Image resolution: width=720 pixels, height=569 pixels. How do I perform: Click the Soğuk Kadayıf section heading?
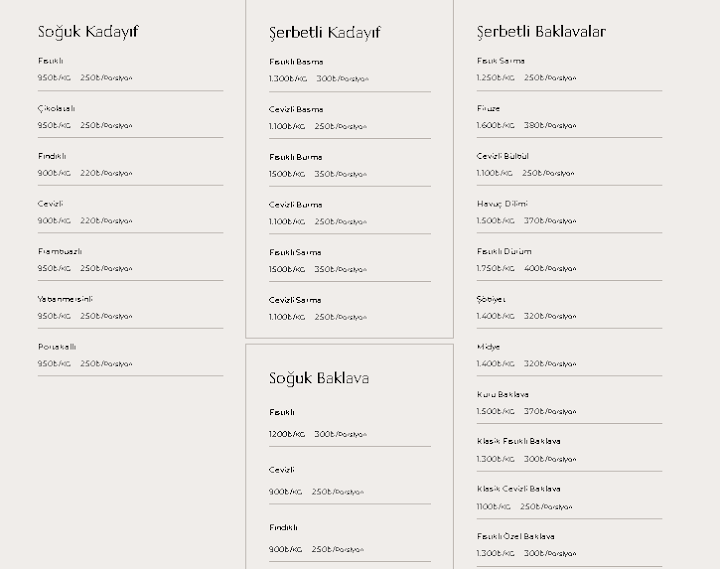88,32
